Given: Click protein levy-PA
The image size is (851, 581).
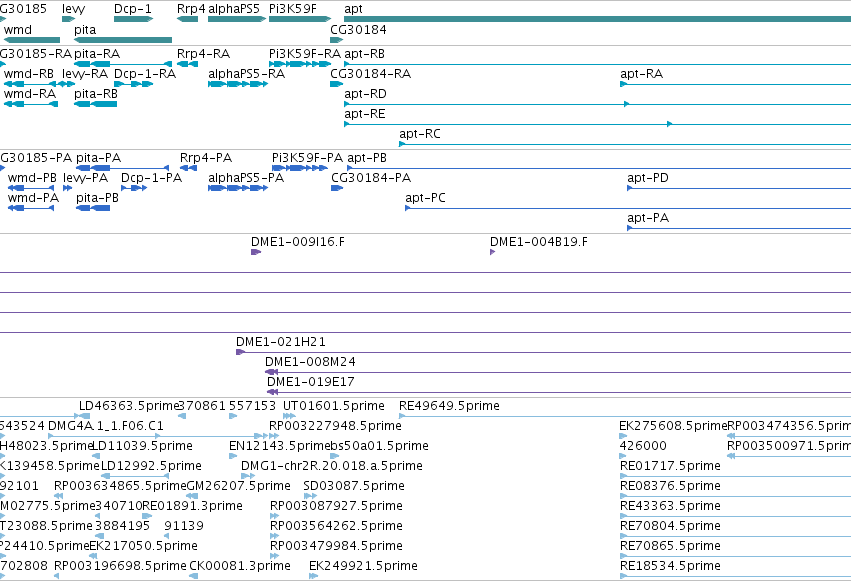Looking at the screenshot, I should tap(86, 178).
